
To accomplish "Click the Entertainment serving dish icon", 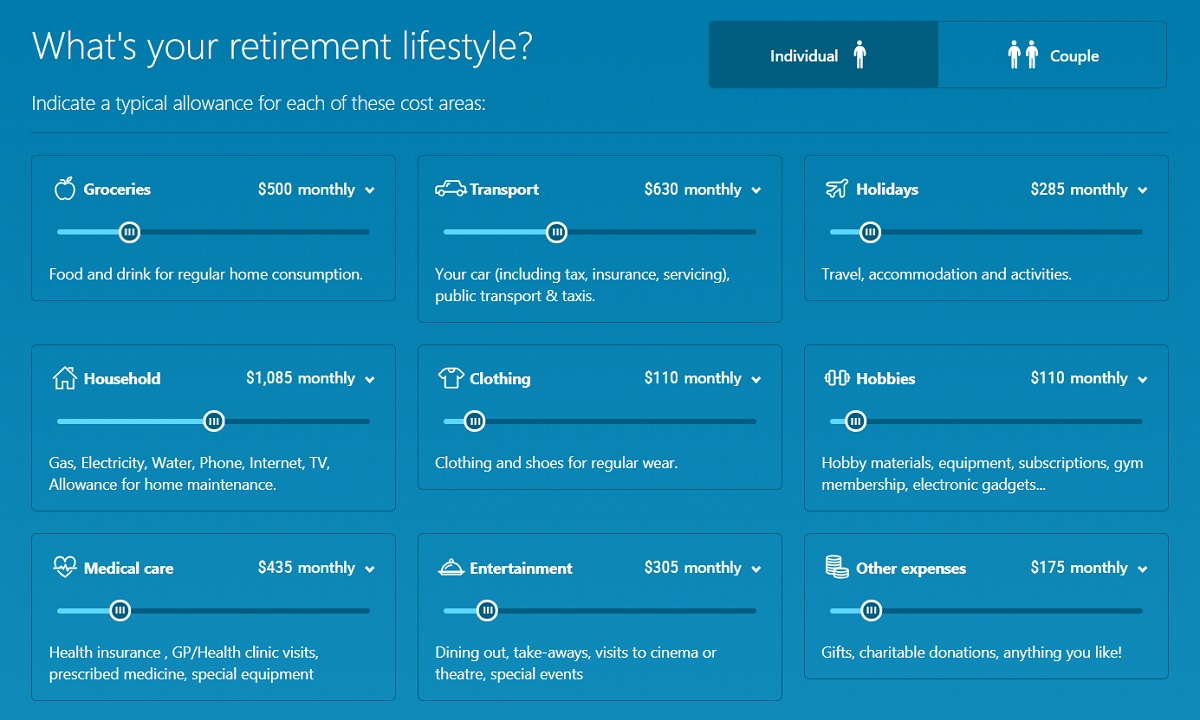I will tap(451, 567).
